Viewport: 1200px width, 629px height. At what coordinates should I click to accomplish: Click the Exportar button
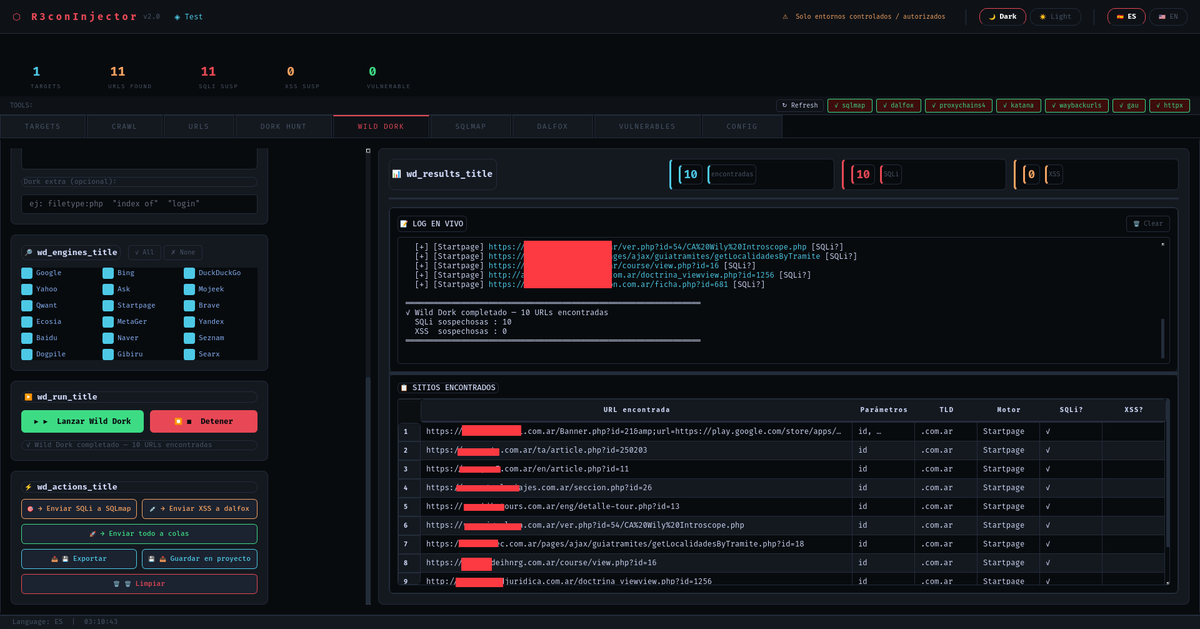(79, 559)
